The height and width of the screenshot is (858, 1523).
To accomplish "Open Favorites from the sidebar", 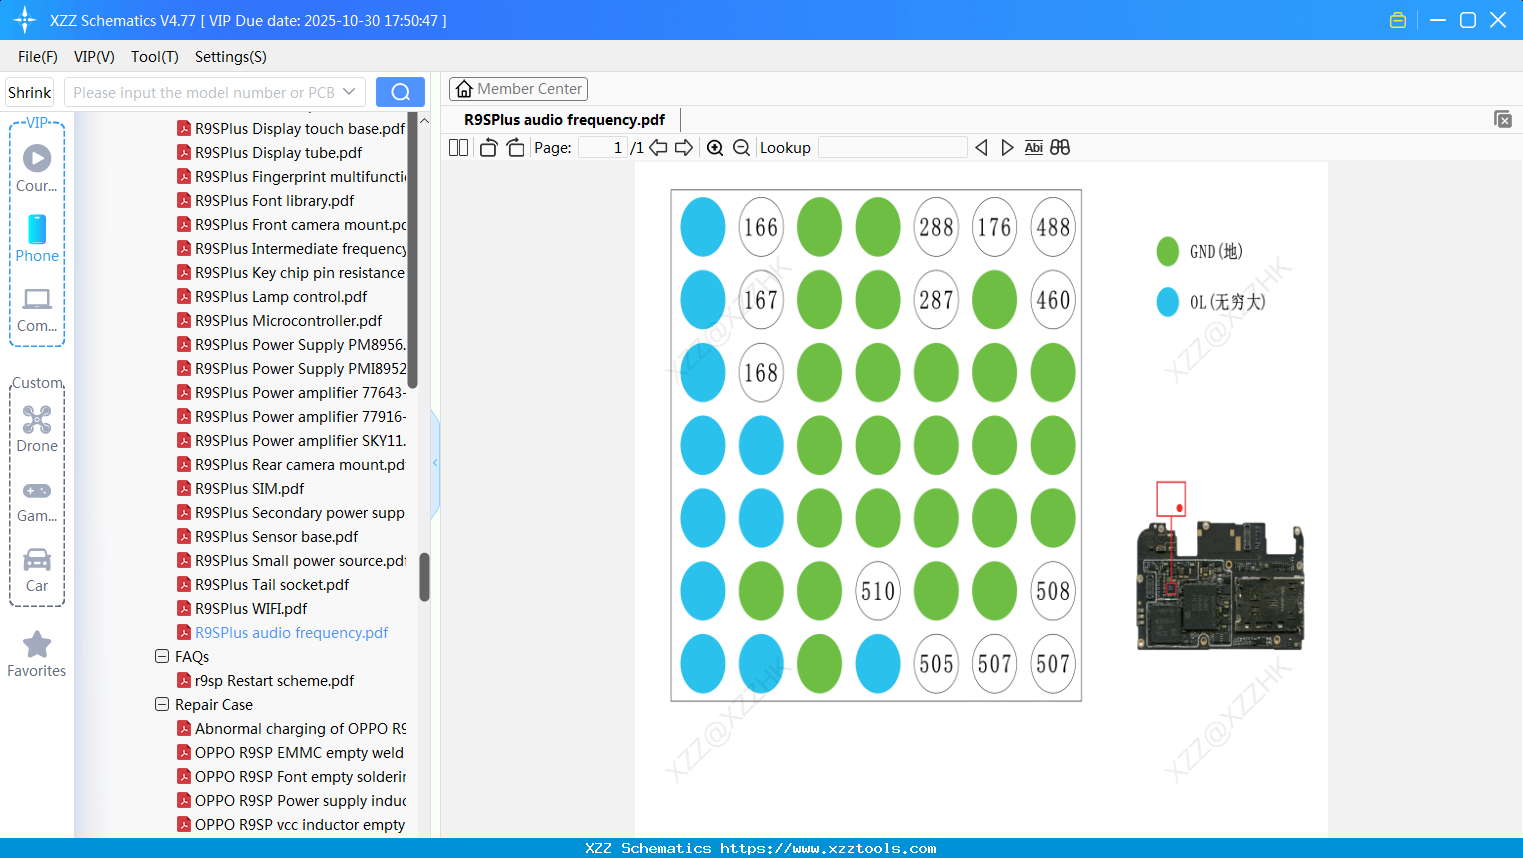I will click(37, 654).
